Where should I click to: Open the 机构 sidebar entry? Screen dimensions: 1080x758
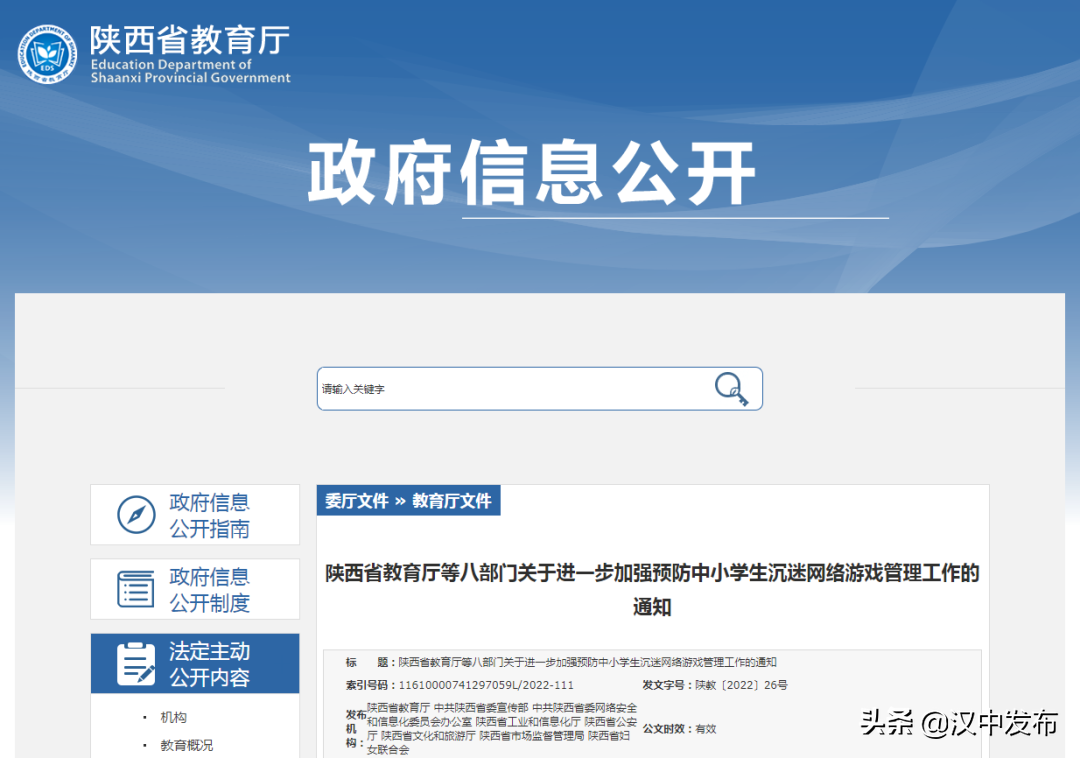(174, 717)
